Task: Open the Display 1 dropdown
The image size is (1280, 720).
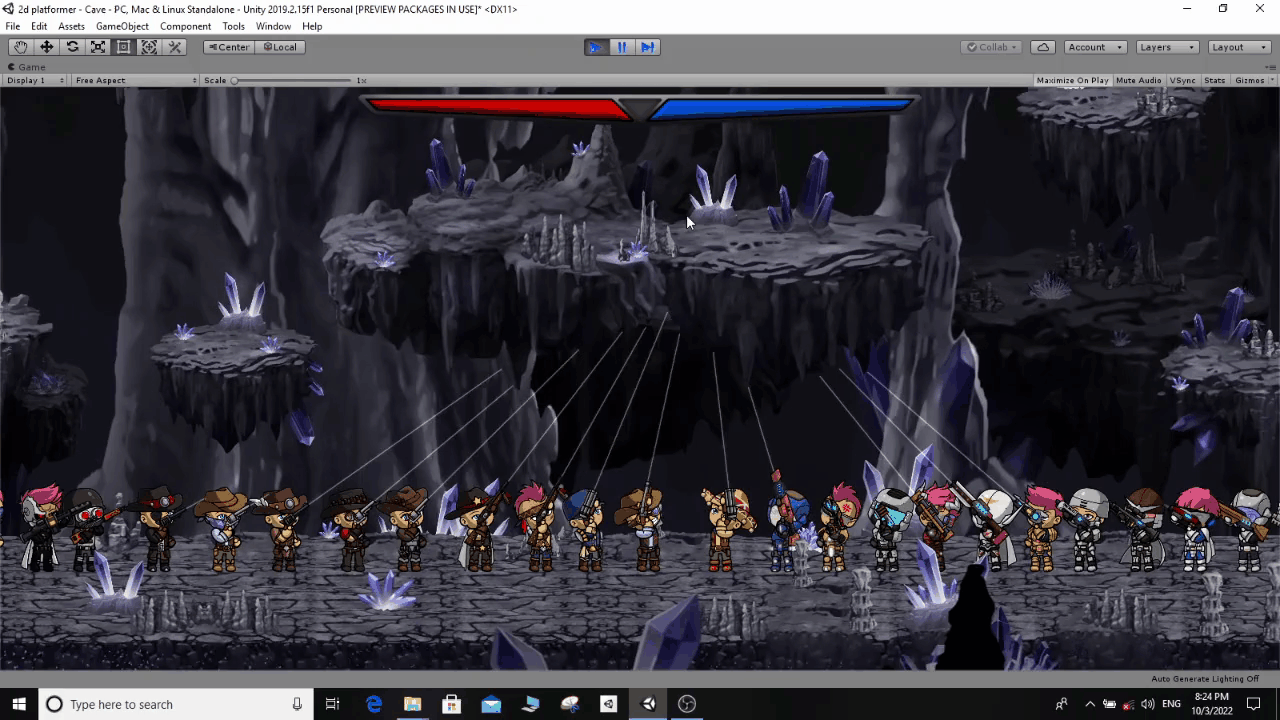Action: pyautogui.click(x=35, y=80)
